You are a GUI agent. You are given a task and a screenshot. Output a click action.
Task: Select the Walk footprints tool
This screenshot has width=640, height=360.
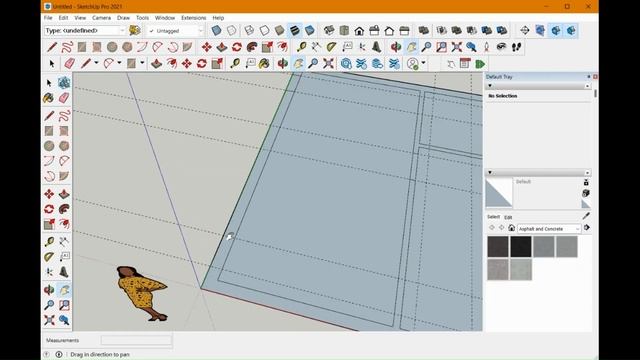(516, 47)
